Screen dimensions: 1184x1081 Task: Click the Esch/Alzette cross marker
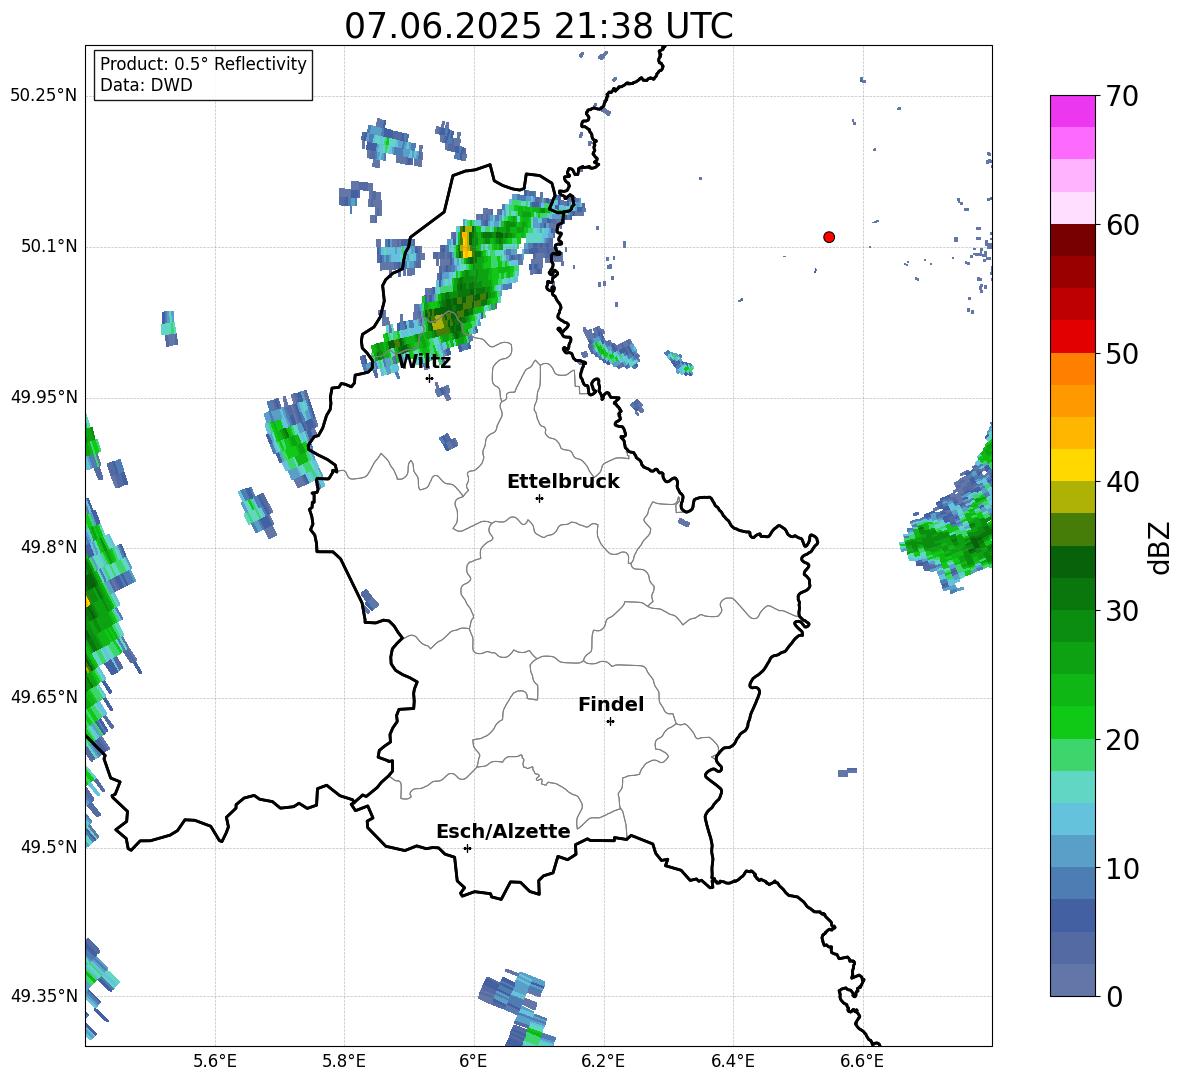click(x=467, y=848)
